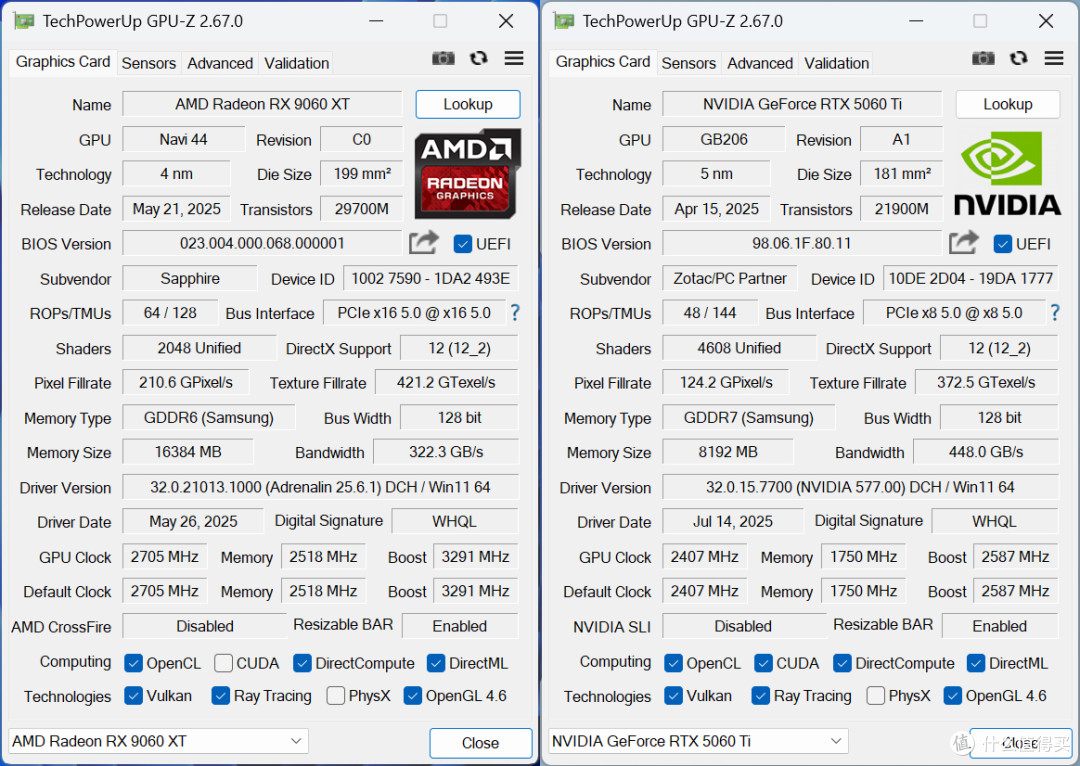The image size is (1080, 766).
Task: Click the Zotac/PC Partner subvendor value
Action: point(730,278)
